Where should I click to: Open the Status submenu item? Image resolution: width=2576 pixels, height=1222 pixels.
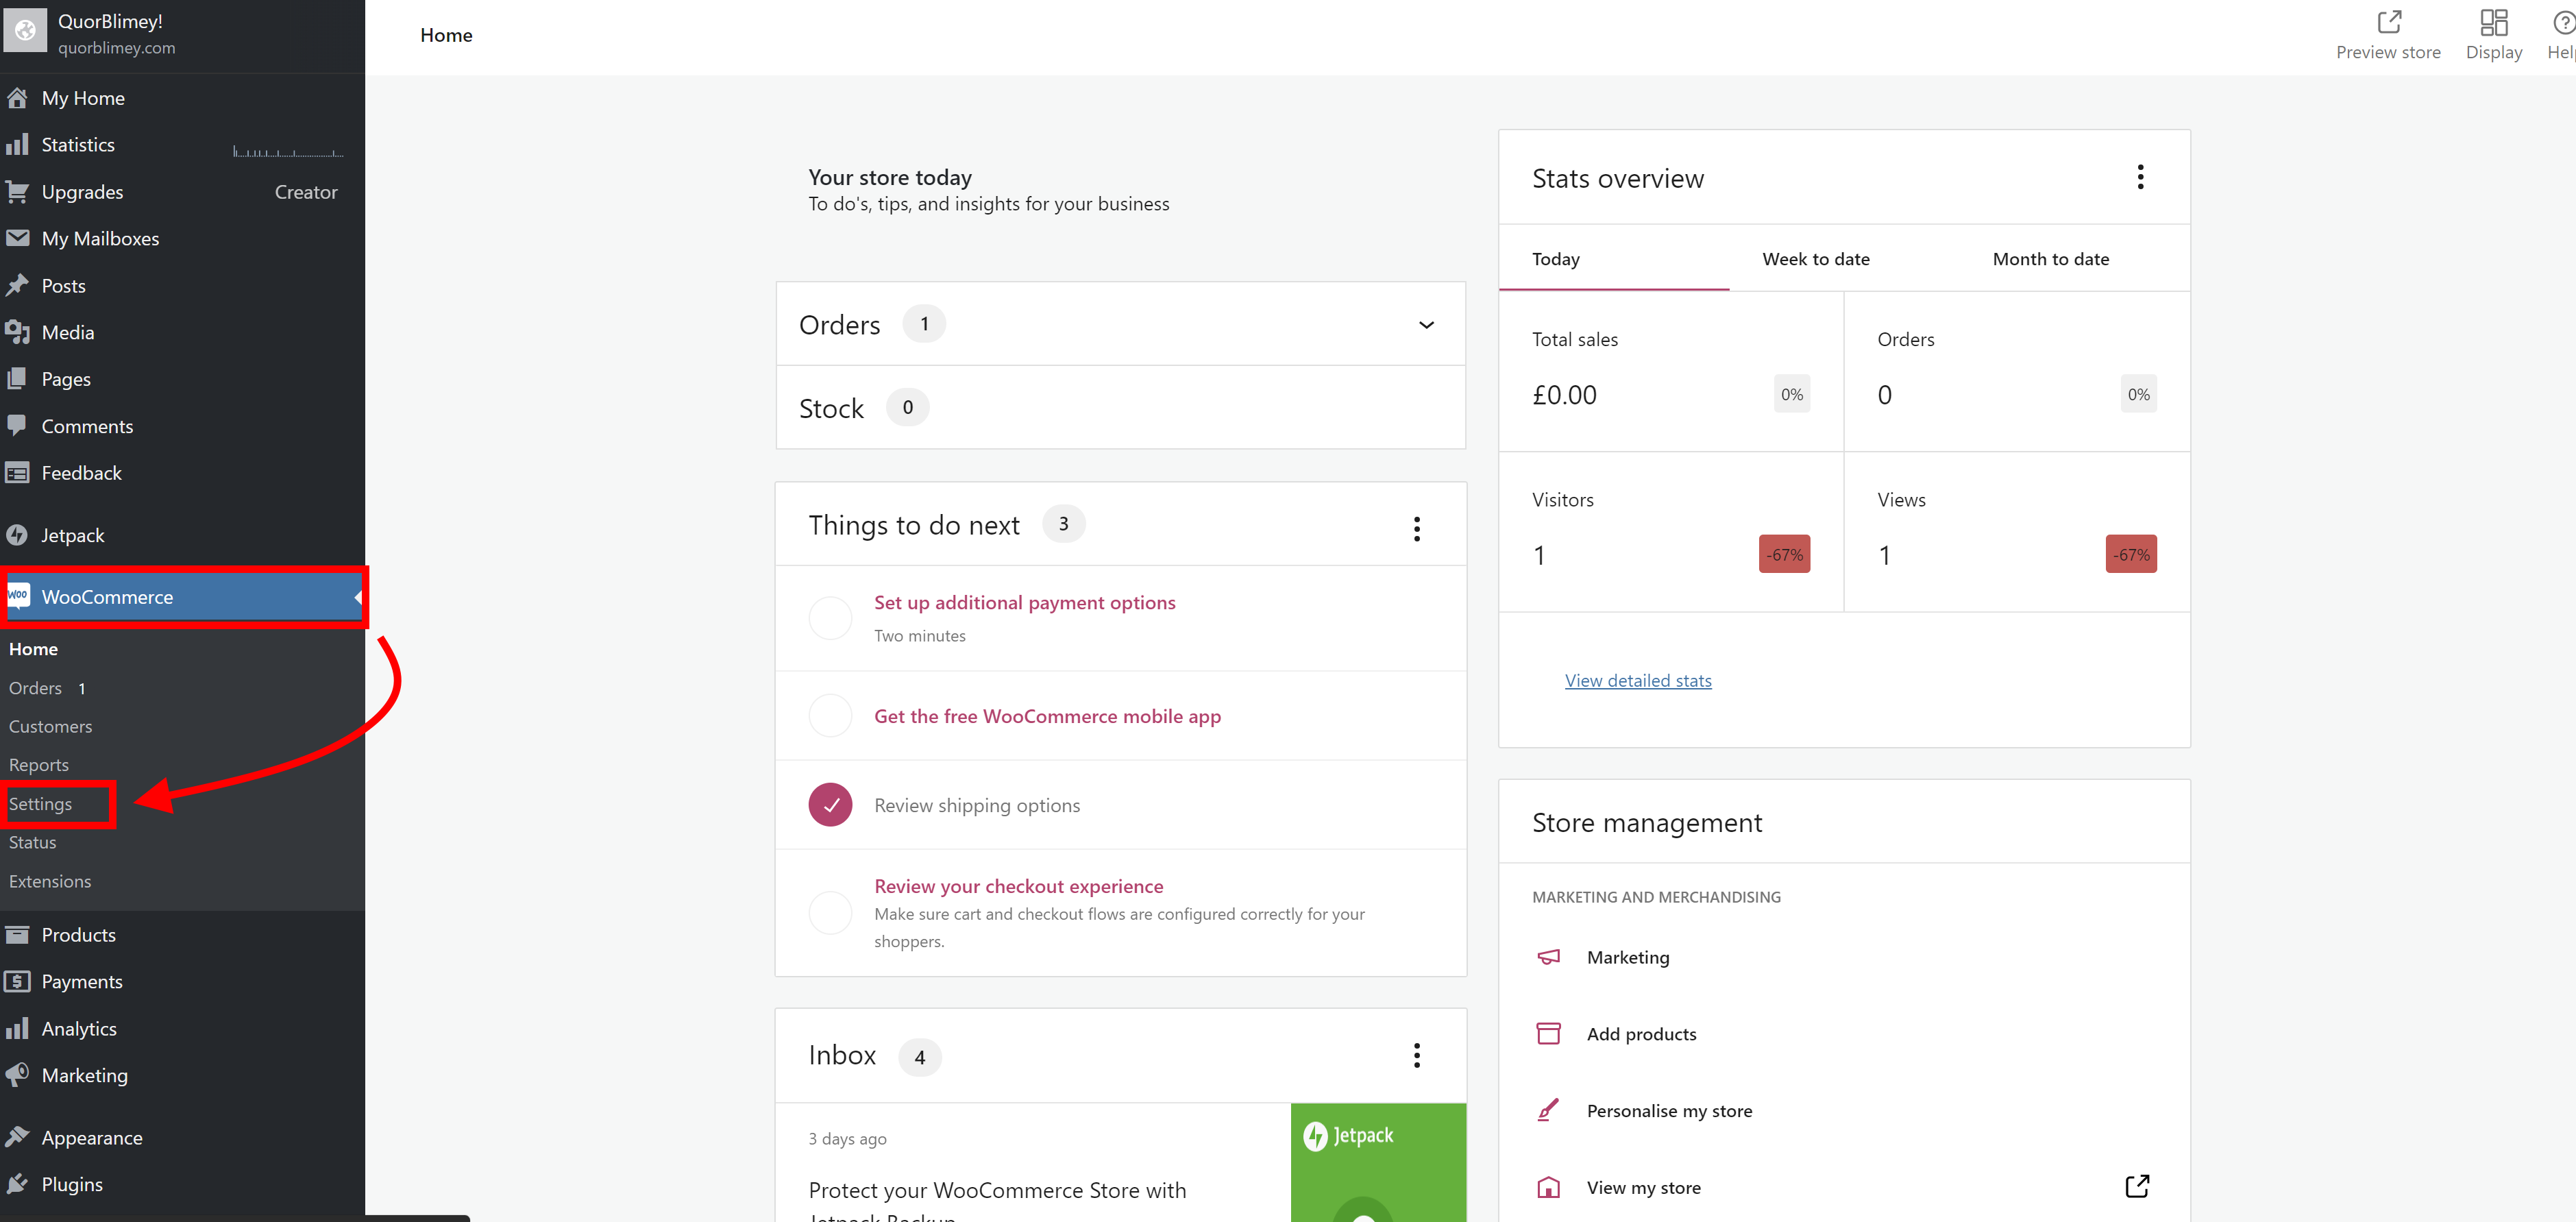(x=32, y=842)
